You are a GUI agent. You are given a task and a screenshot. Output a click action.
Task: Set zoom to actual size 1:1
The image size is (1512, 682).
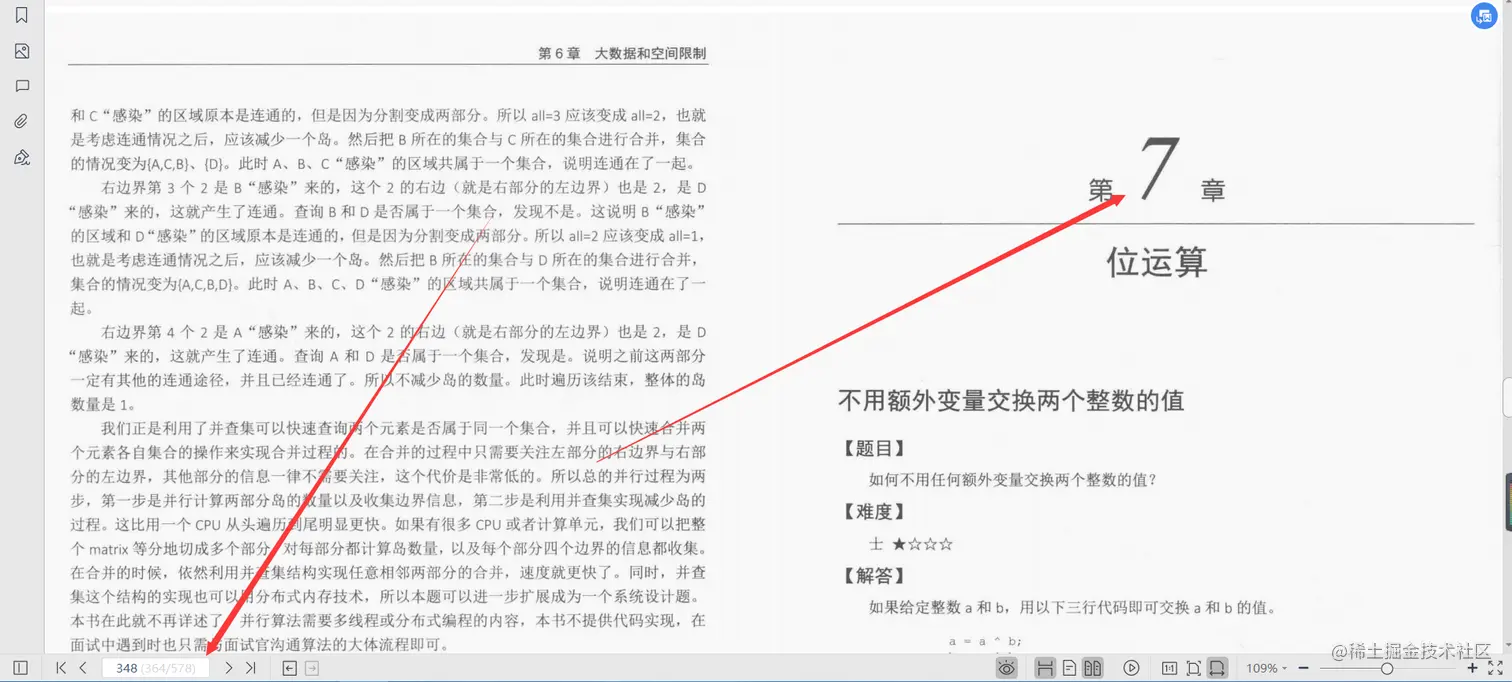click(x=1169, y=667)
